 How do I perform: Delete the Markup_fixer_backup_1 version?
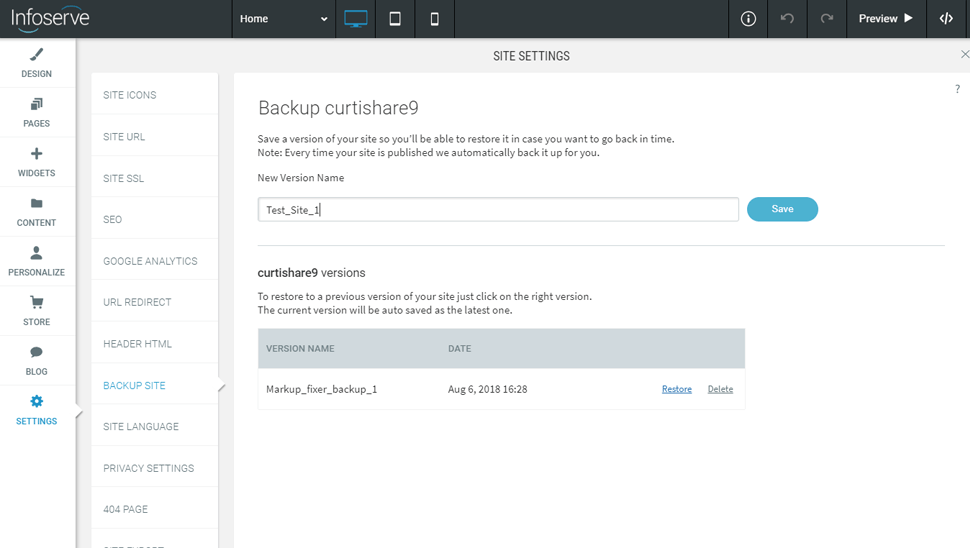[720, 389]
